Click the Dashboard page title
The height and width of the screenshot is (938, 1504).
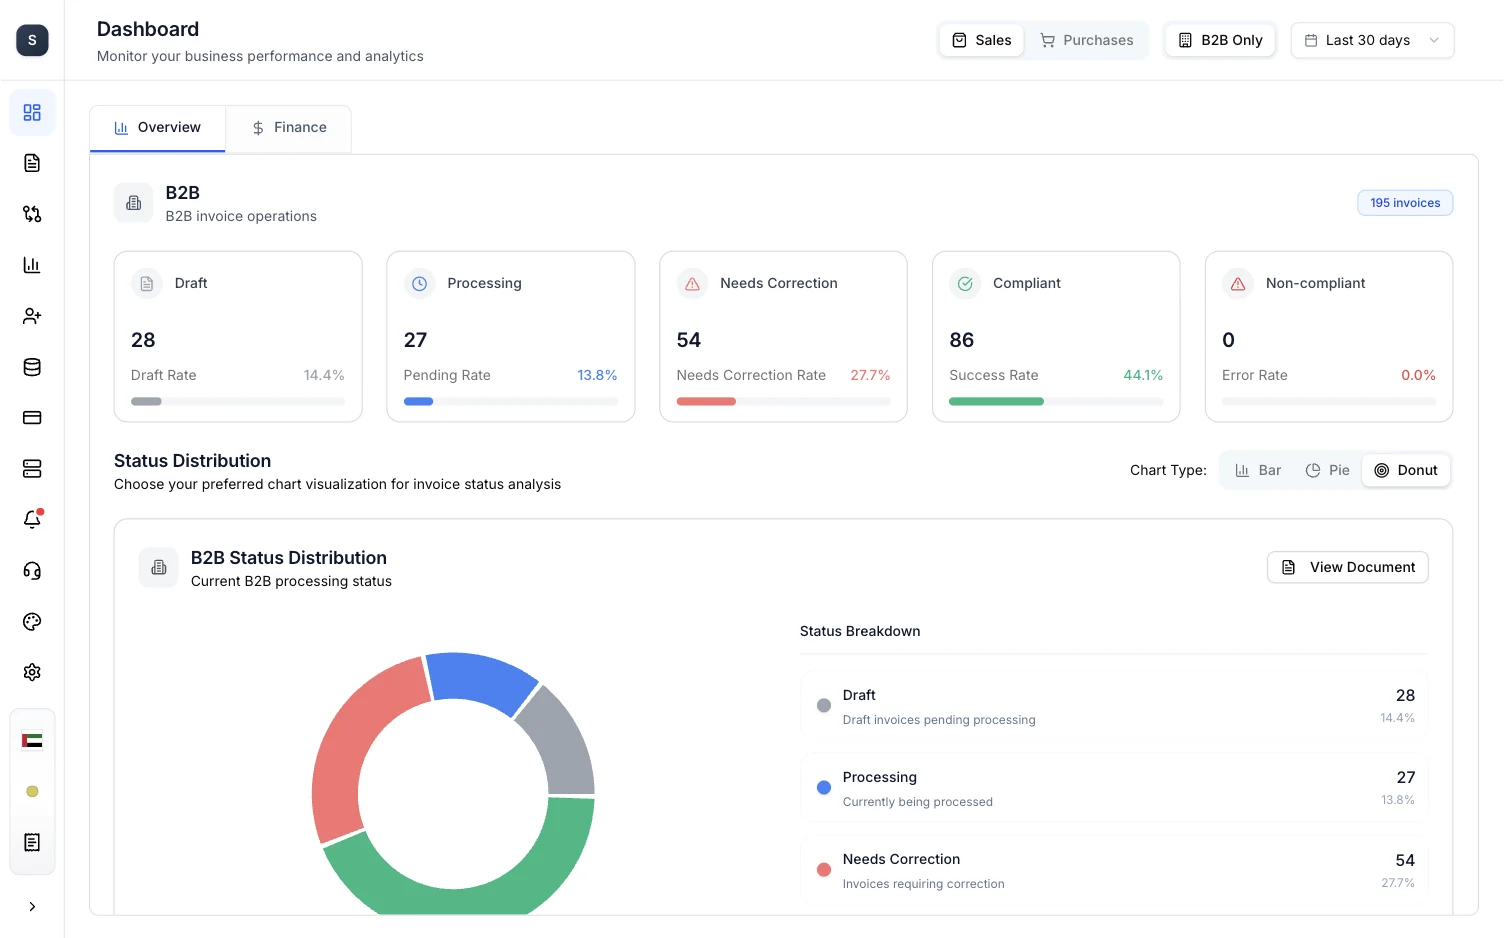pyautogui.click(x=148, y=29)
